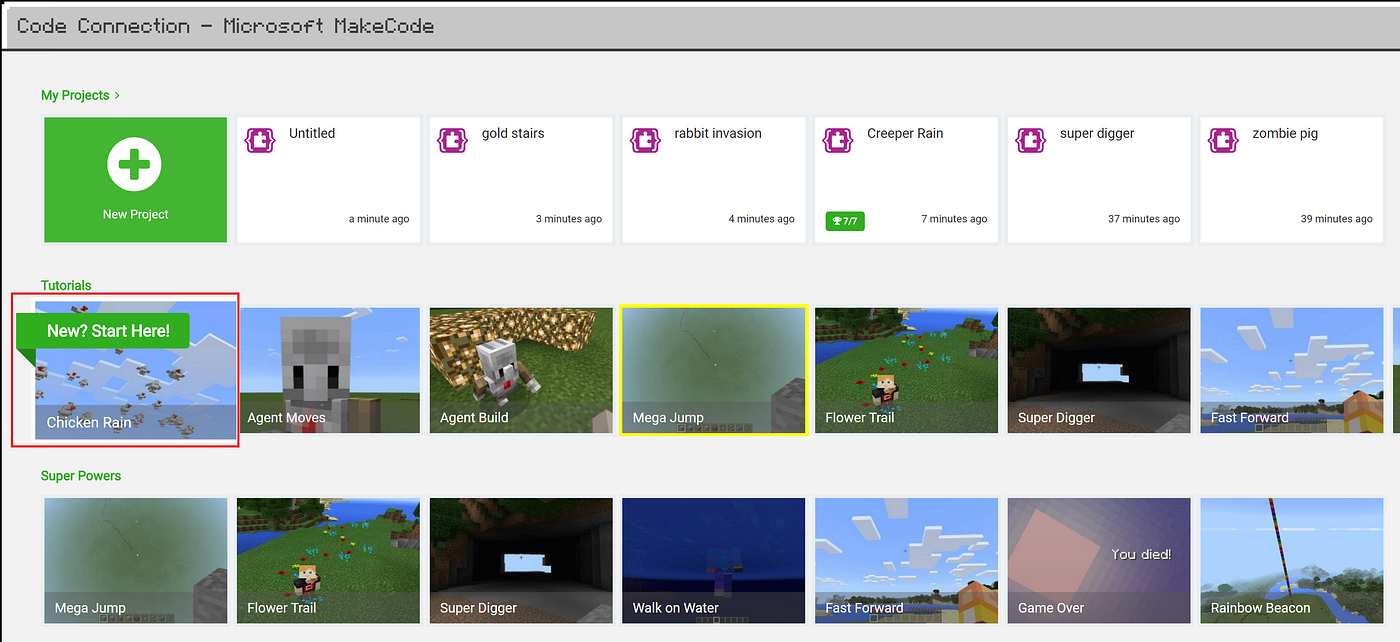Viewport: 1400px width, 642px height.
Task: Open the Agent Moves tutorial
Action: 328,370
